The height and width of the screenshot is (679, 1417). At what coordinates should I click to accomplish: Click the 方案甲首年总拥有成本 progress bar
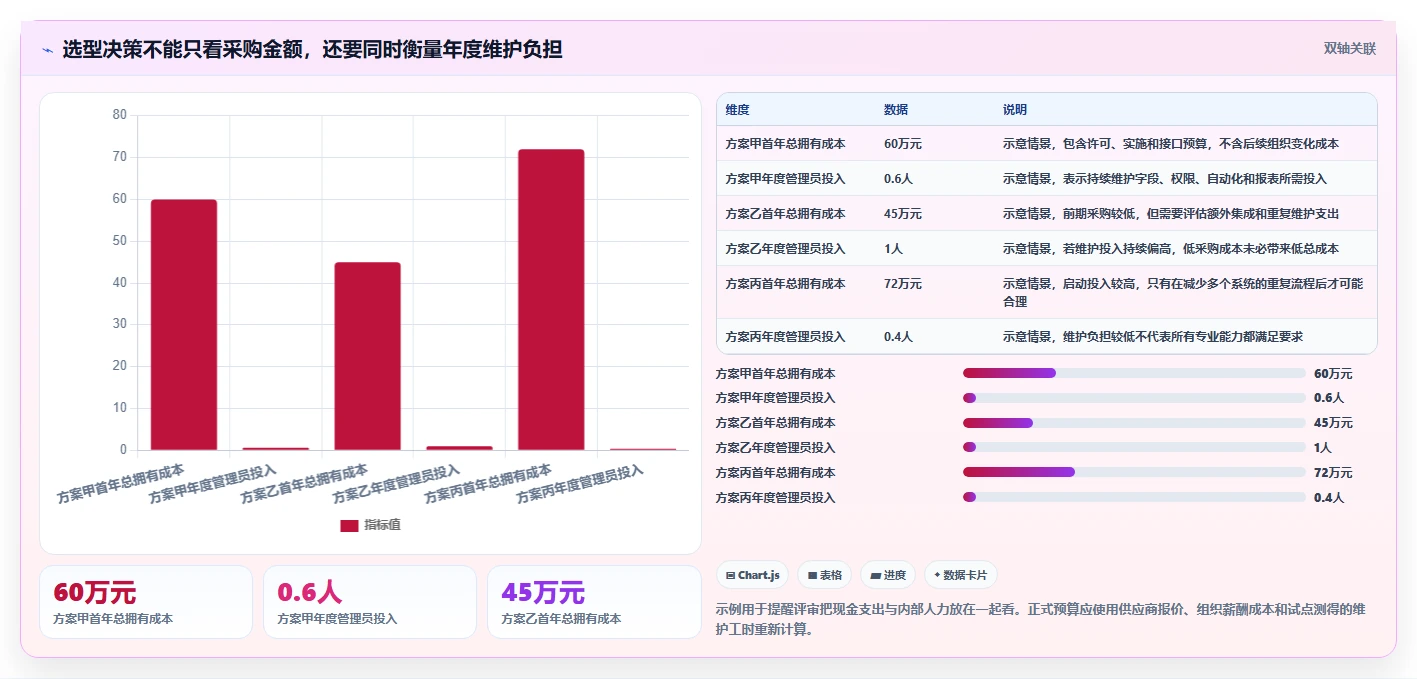[x=1134, y=373]
